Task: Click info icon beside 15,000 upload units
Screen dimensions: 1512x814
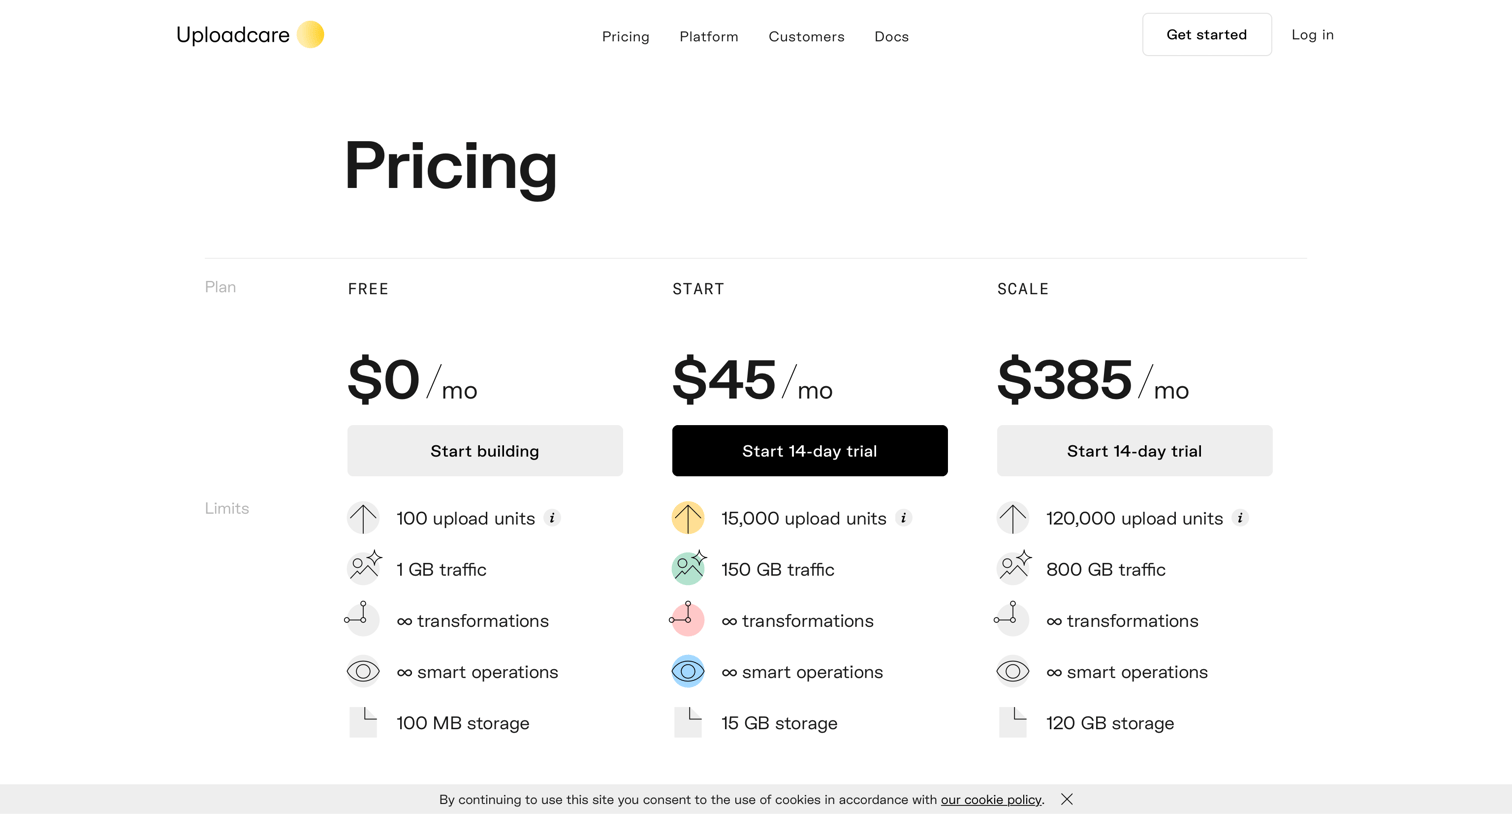Action: coord(903,518)
